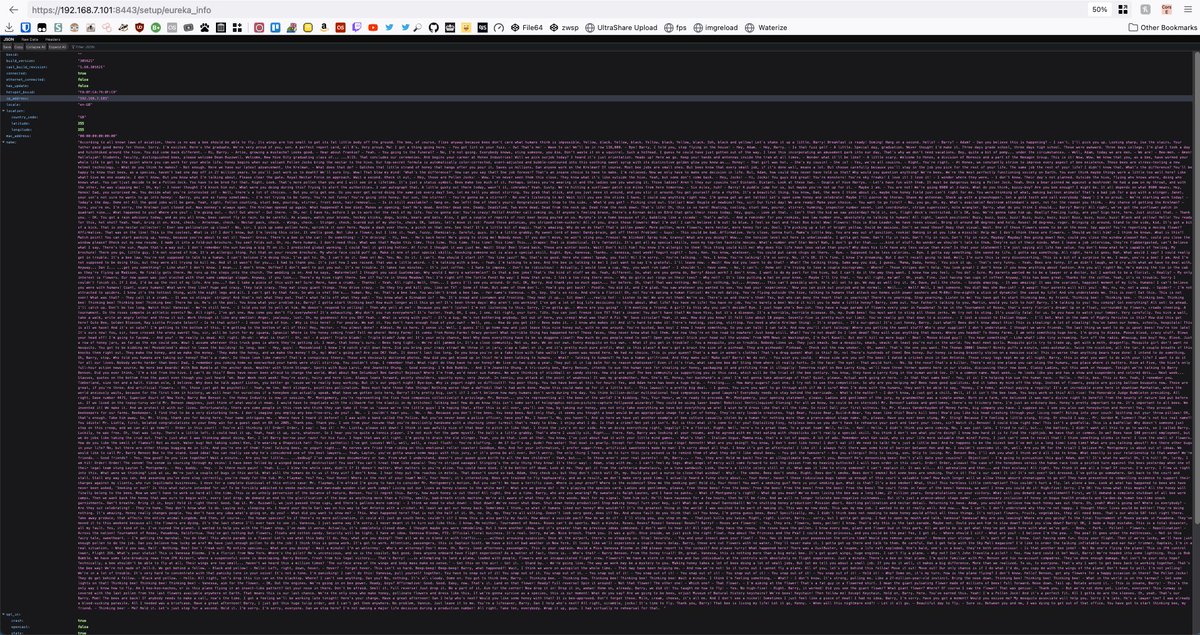Click Expand All in JSON viewer

coord(57,47)
